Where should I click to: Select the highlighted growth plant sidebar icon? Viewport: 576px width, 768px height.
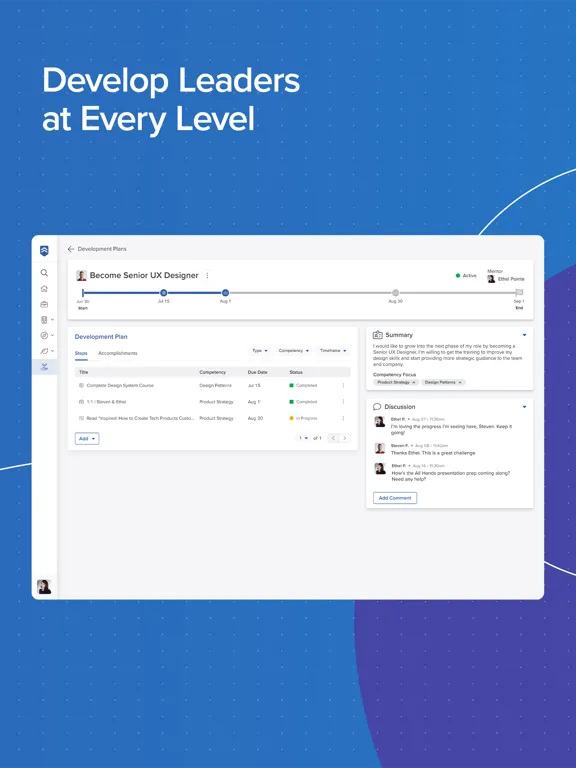[x=44, y=367]
